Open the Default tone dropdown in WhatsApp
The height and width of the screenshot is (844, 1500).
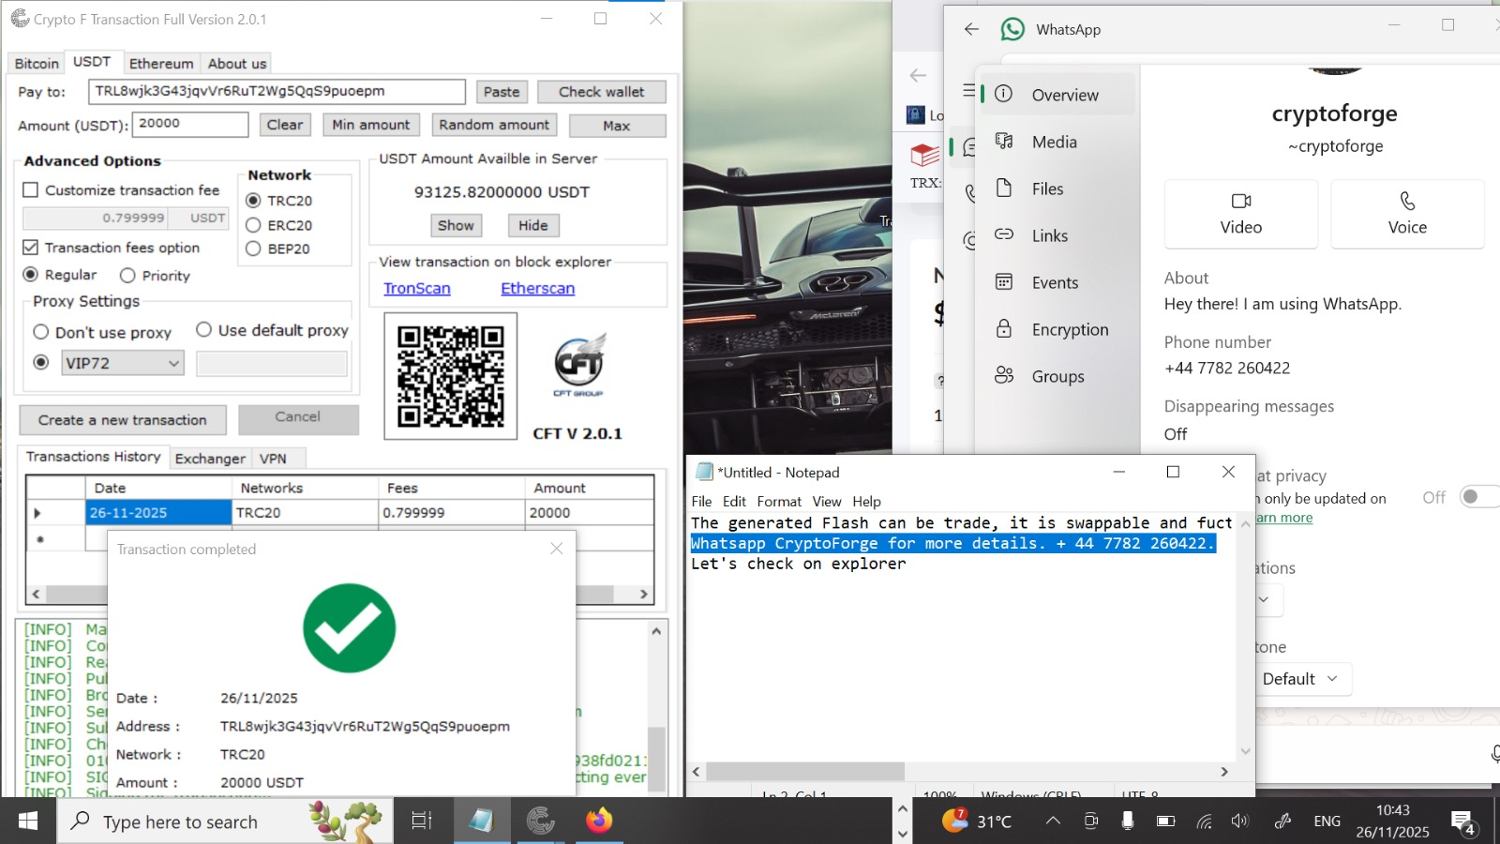tap(1299, 679)
